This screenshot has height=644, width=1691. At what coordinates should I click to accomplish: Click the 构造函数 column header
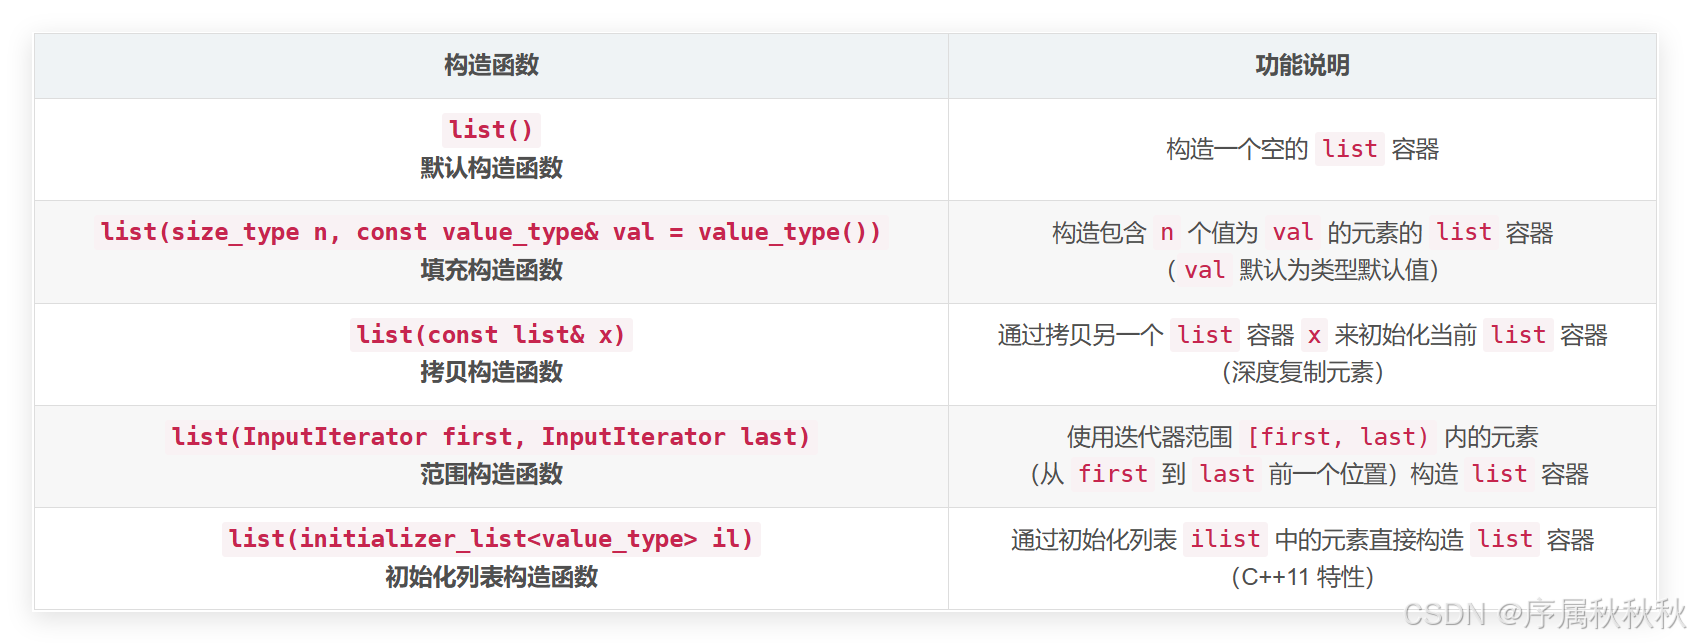(491, 66)
